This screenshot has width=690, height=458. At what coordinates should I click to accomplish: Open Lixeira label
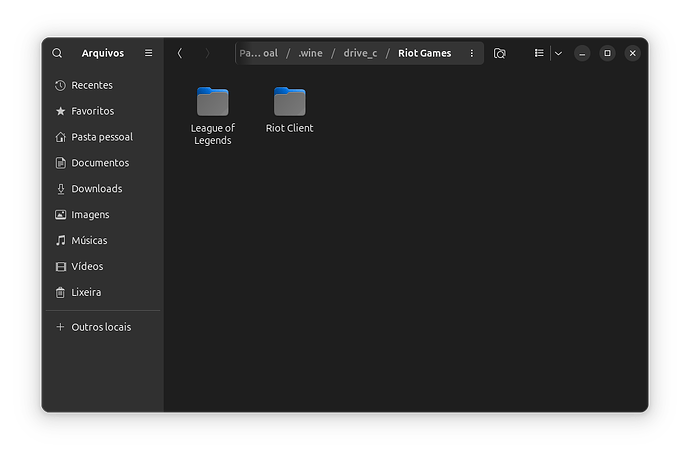click(86, 292)
